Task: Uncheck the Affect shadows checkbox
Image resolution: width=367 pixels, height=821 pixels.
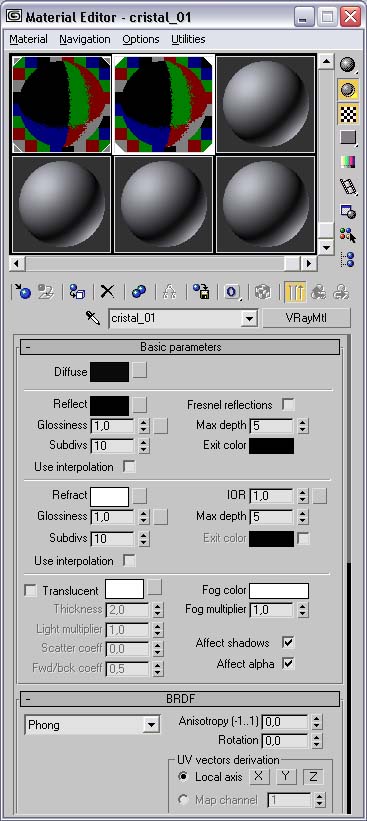Action: [287, 642]
